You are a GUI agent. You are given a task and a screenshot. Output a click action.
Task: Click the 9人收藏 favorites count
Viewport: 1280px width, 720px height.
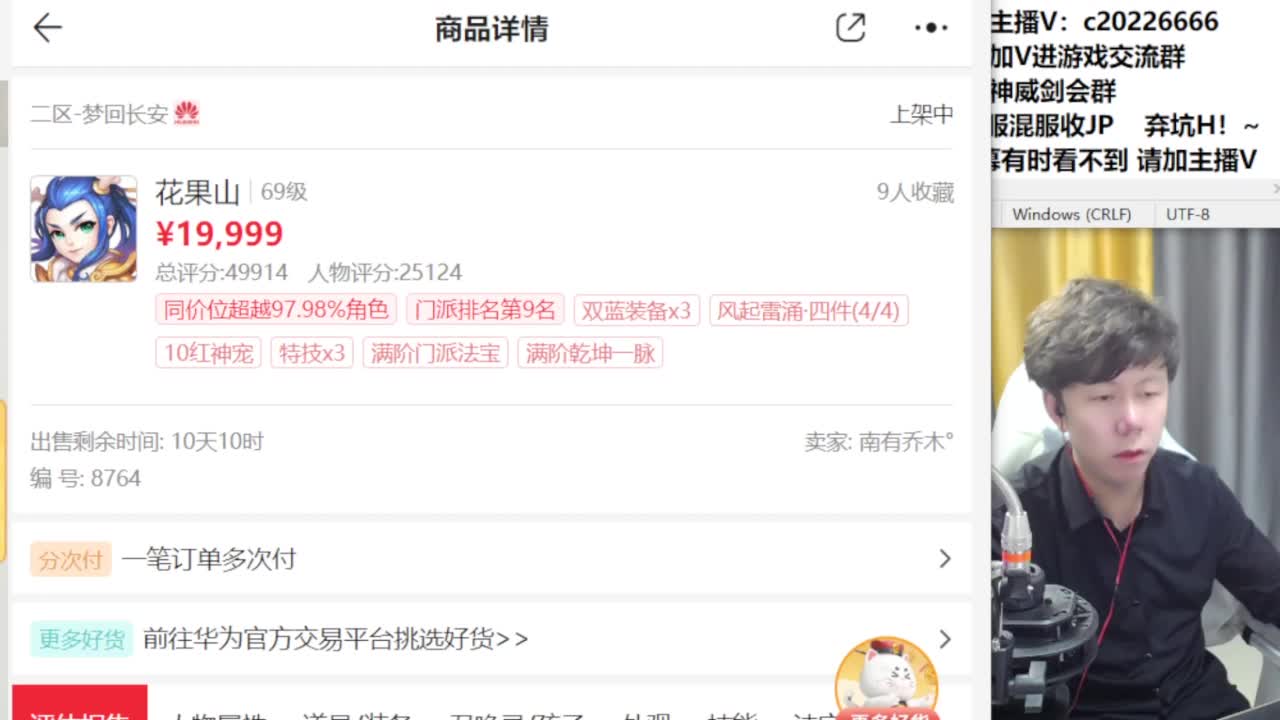point(915,192)
